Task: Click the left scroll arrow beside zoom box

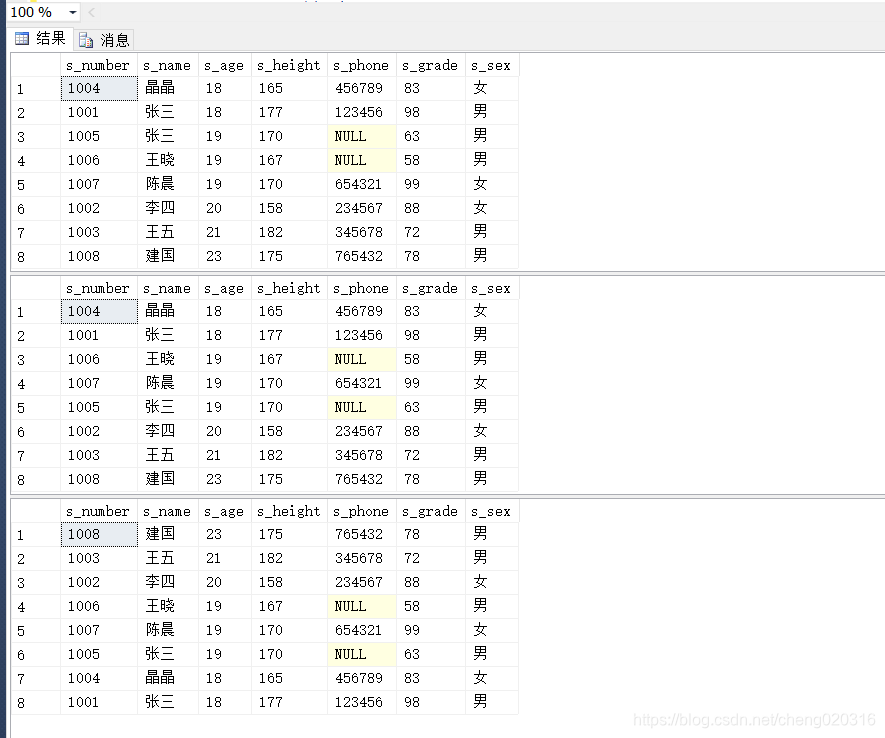Action: click(91, 12)
